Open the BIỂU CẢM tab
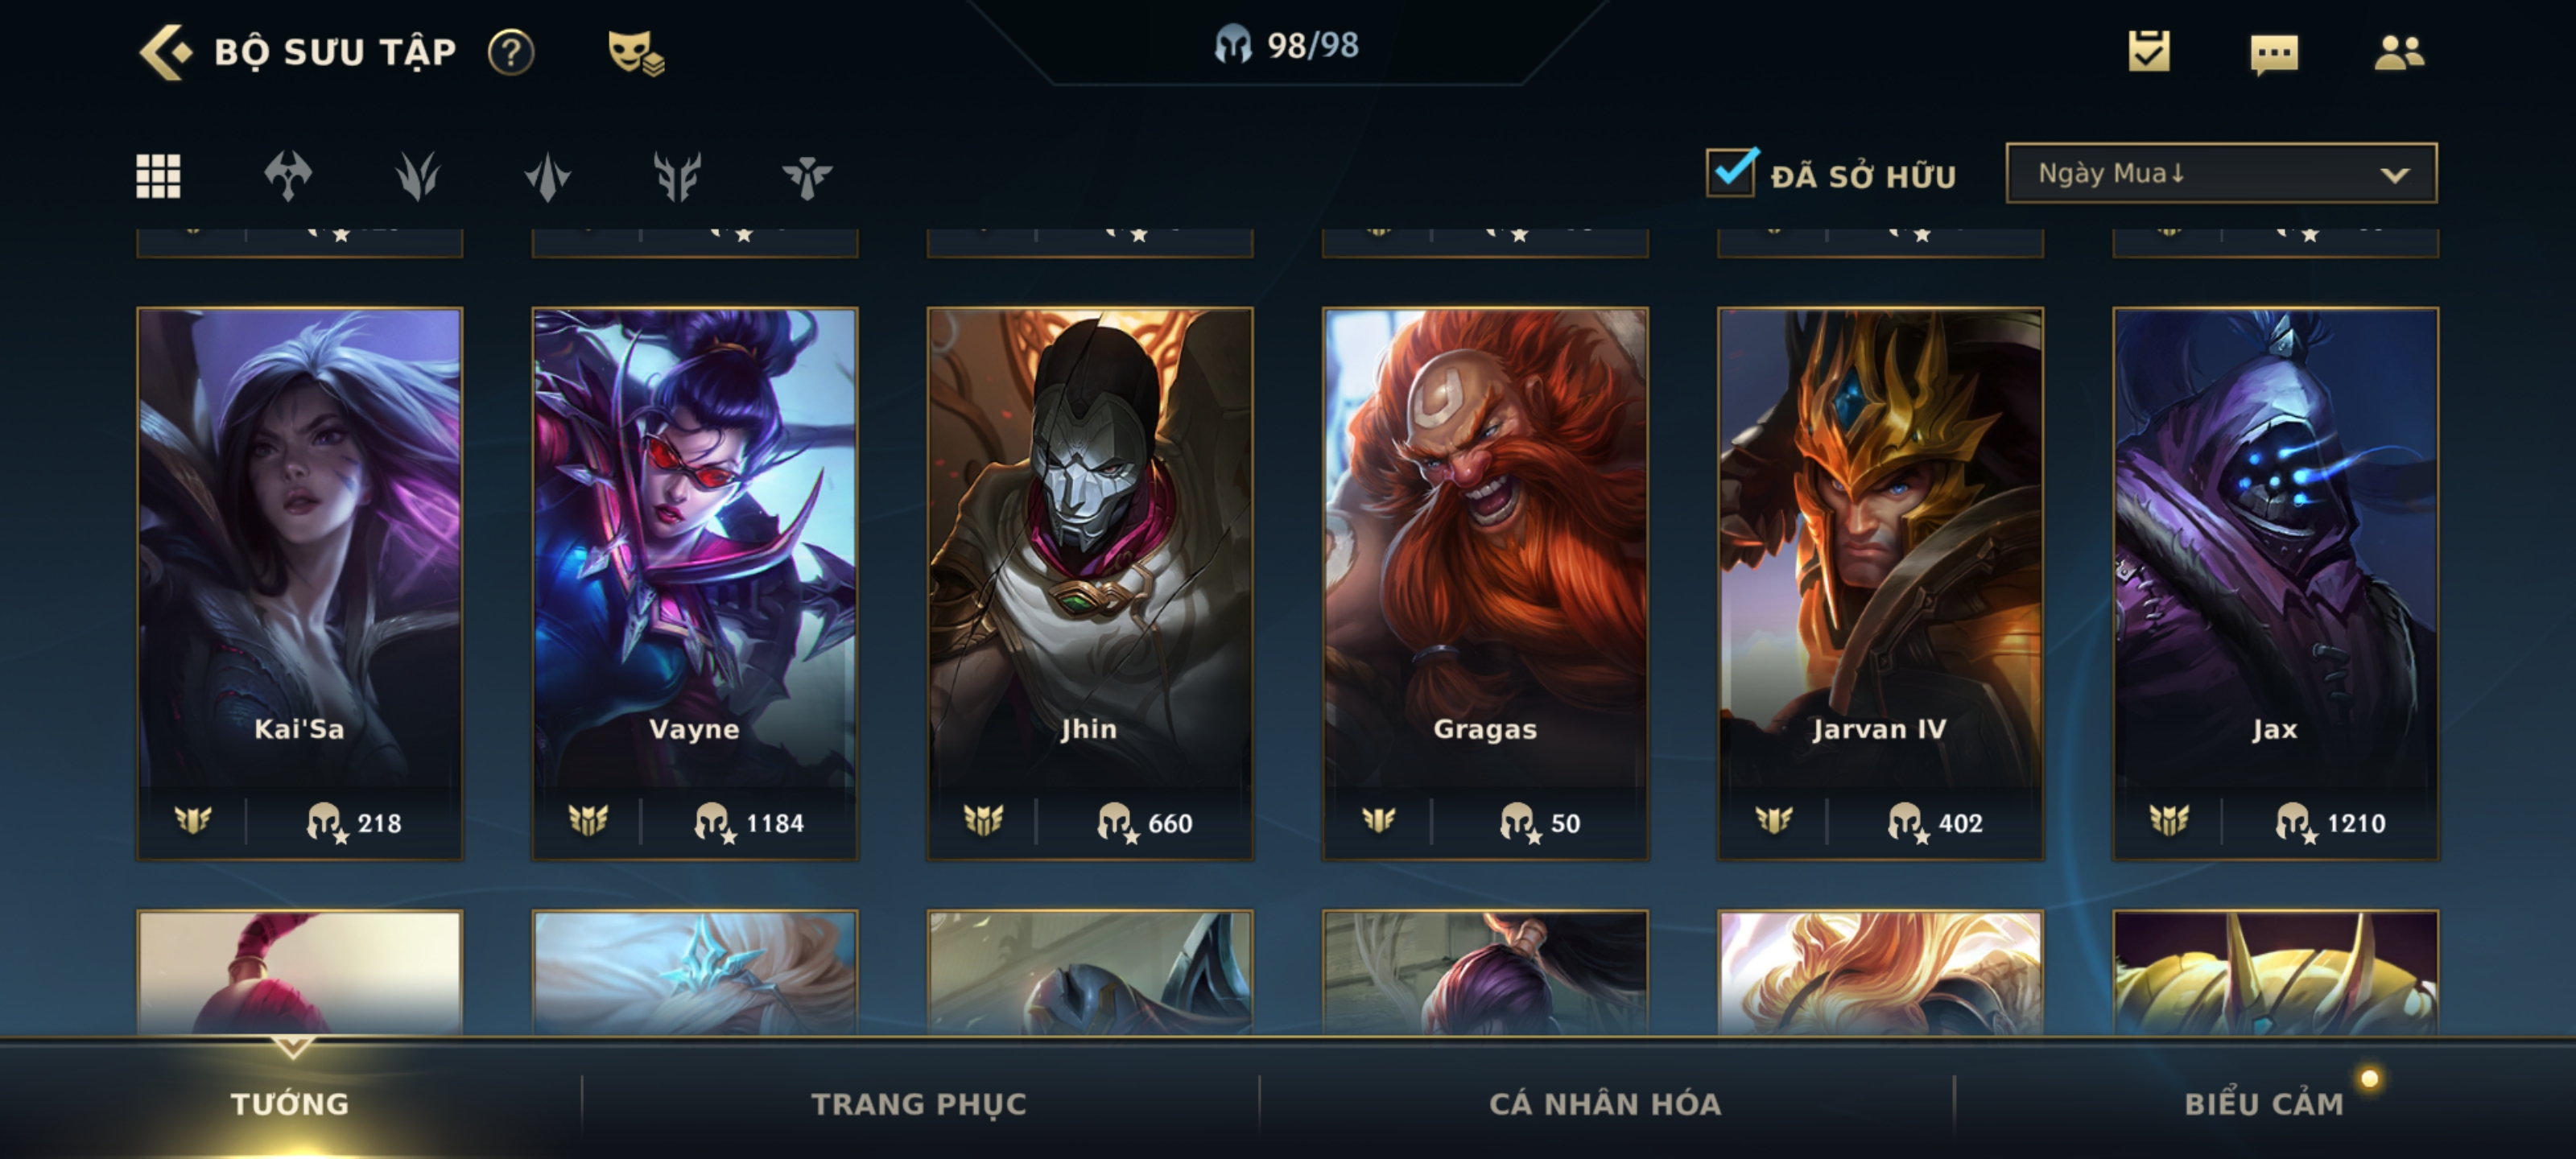This screenshot has width=2576, height=1159. tap(2263, 1104)
